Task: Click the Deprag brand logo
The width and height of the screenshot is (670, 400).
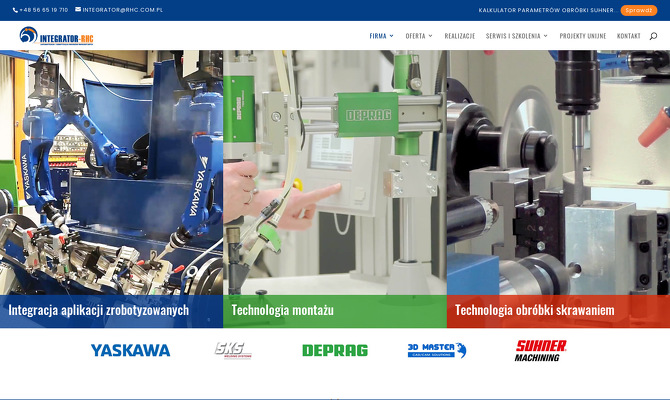Action: point(335,350)
